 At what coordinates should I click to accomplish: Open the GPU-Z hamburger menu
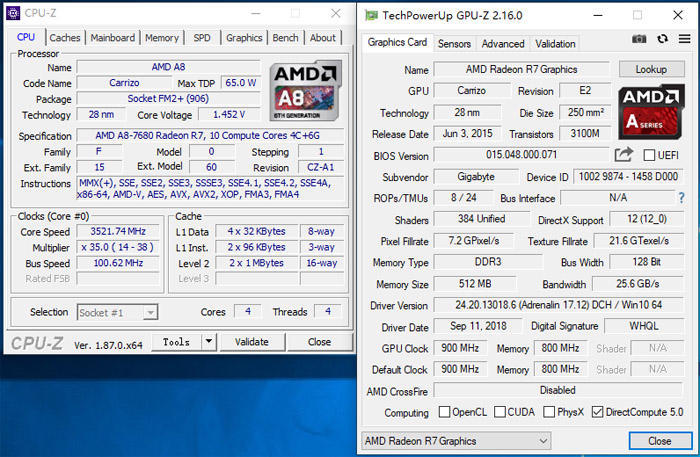click(684, 39)
